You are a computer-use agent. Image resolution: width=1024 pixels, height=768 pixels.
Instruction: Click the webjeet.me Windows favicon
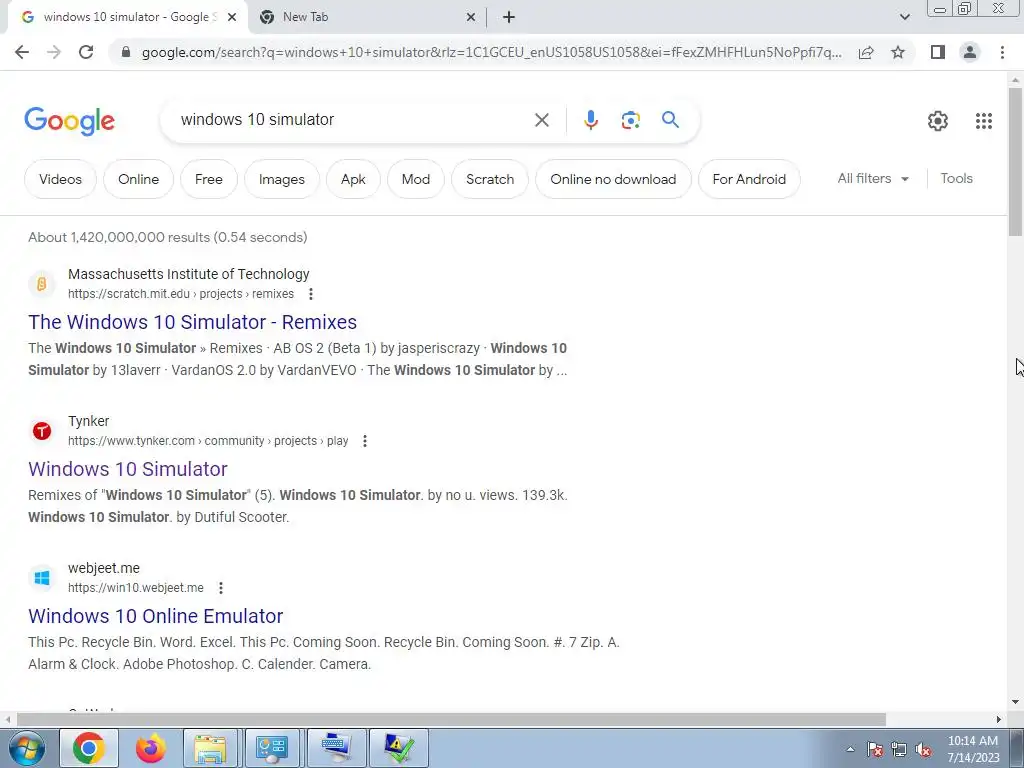(42, 578)
